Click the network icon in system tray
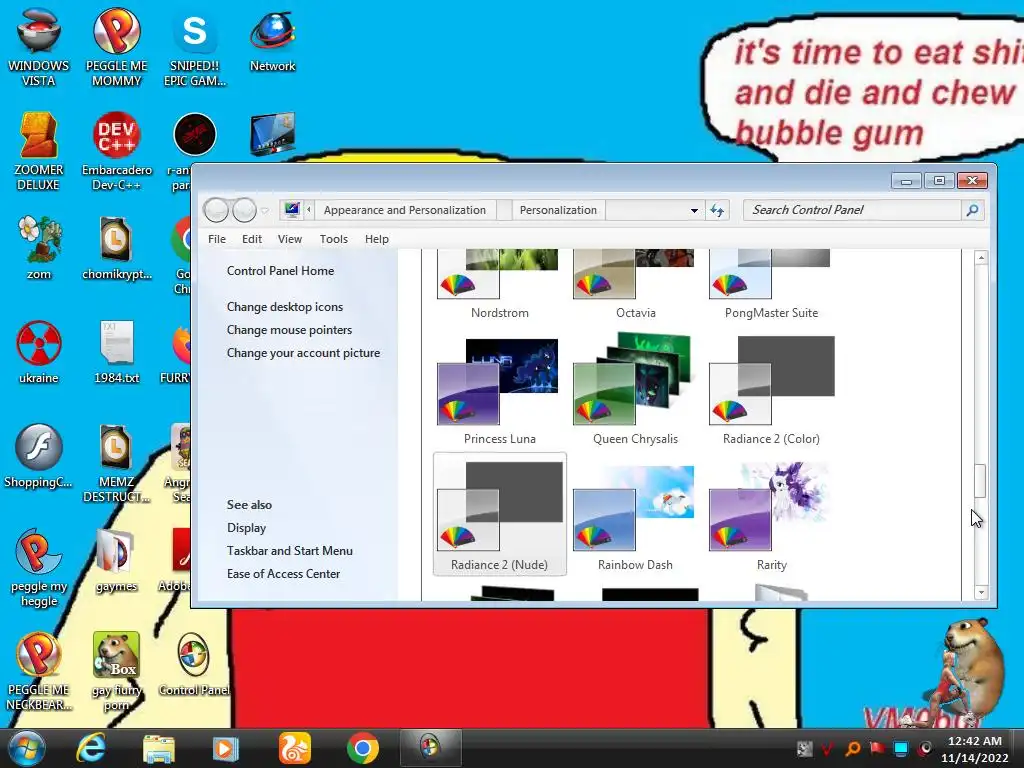Viewport: 1024px width, 768px height. (901, 748)
